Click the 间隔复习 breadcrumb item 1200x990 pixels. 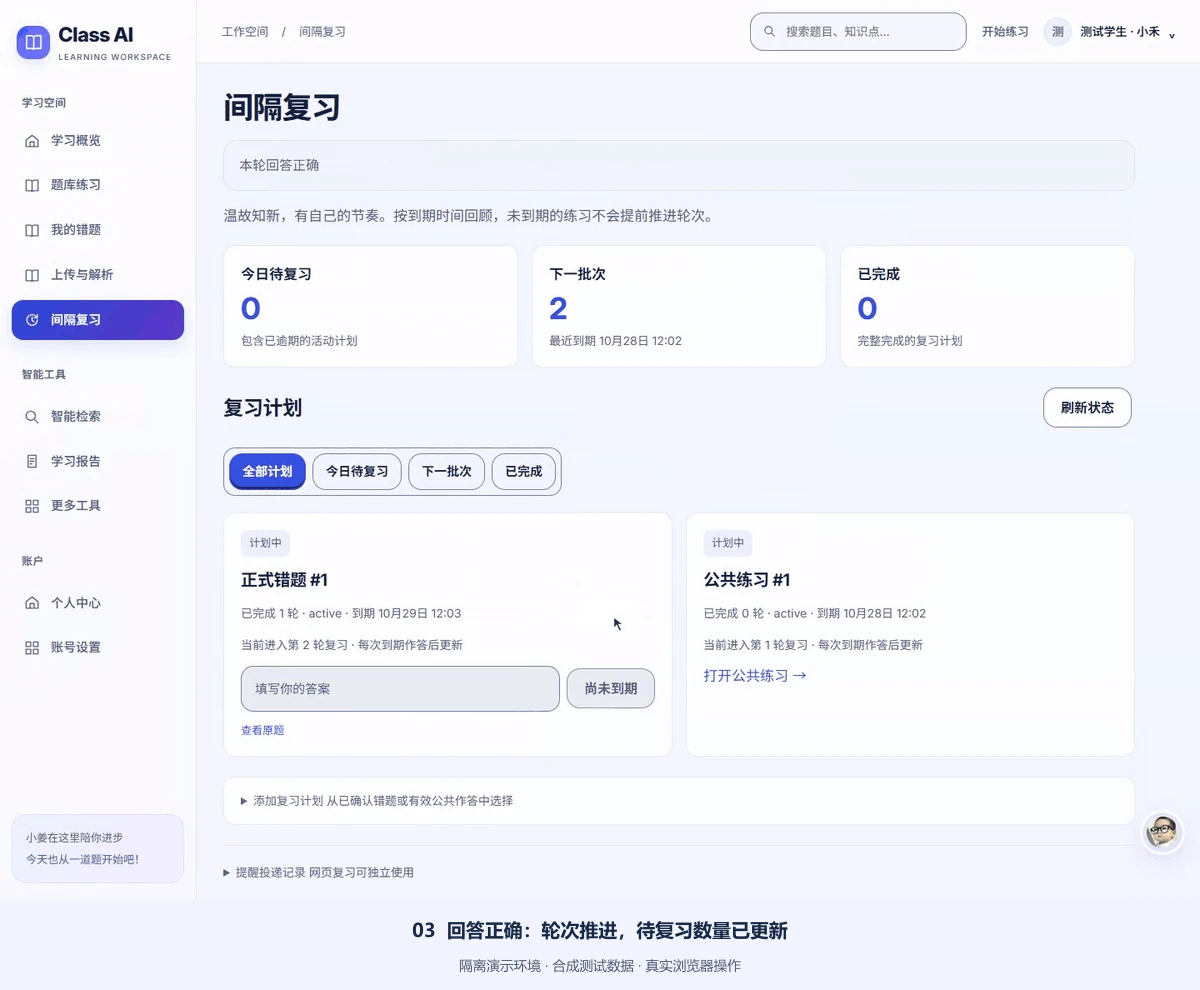[x=322, y=32]
